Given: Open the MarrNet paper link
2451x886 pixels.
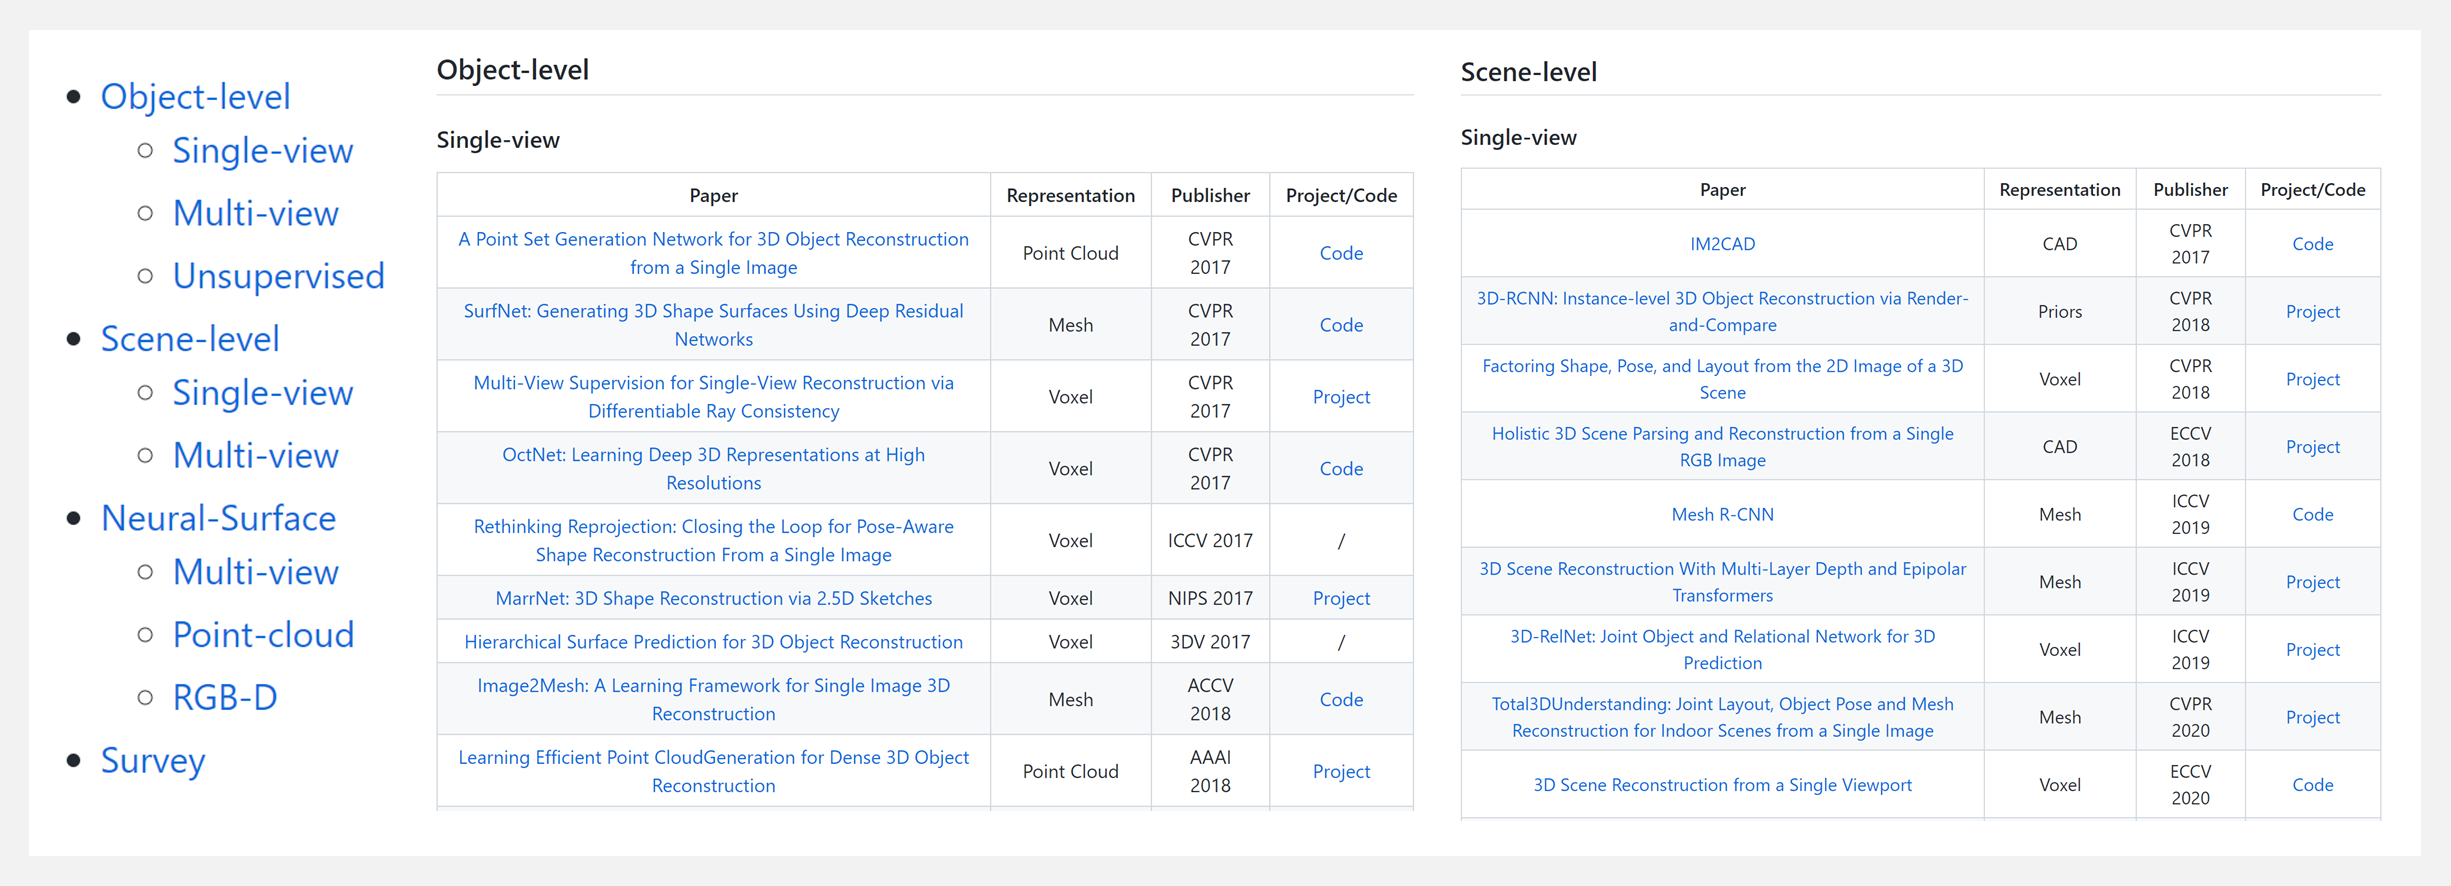Looking at the screenshot, I should point(713,598).
